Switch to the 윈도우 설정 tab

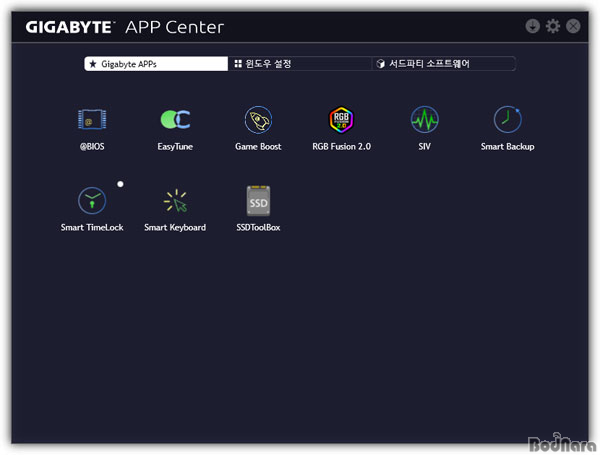coord(300,64)
